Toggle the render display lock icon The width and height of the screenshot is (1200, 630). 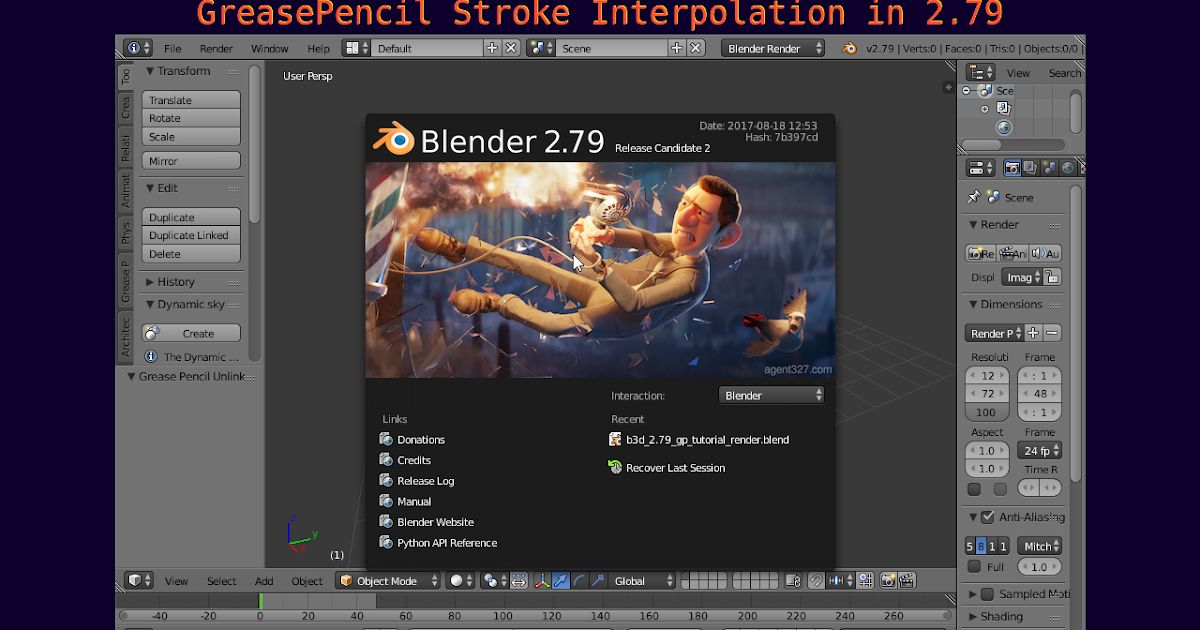(1052, 277)
